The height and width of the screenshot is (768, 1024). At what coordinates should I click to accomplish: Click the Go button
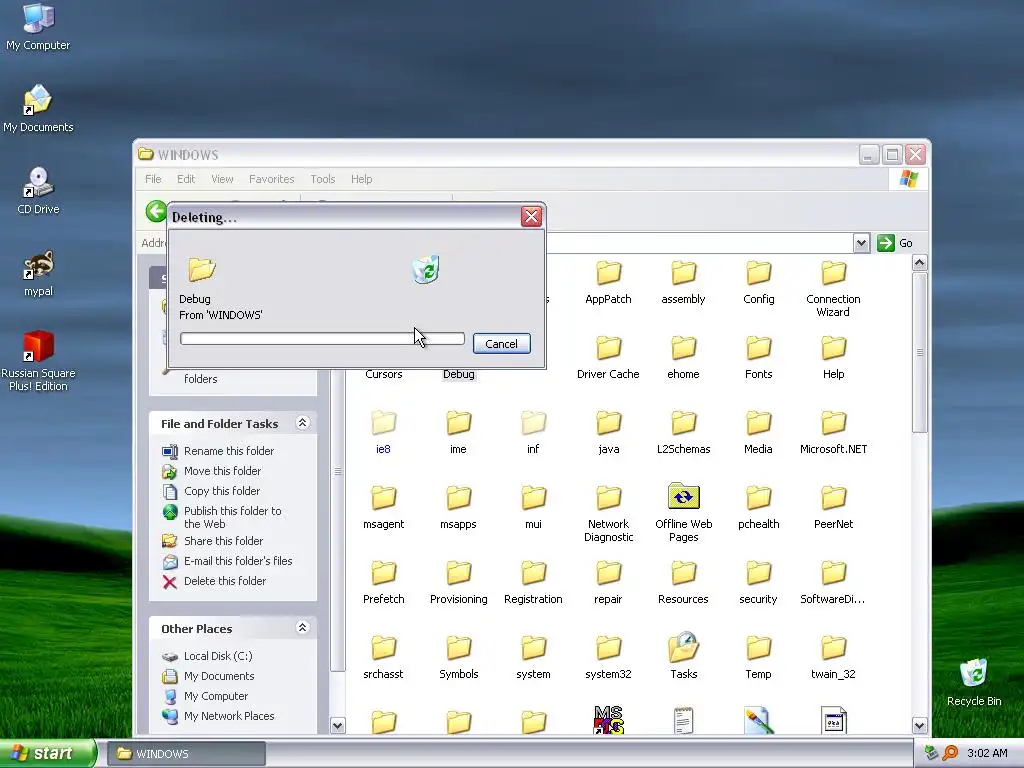pos(895,243)
